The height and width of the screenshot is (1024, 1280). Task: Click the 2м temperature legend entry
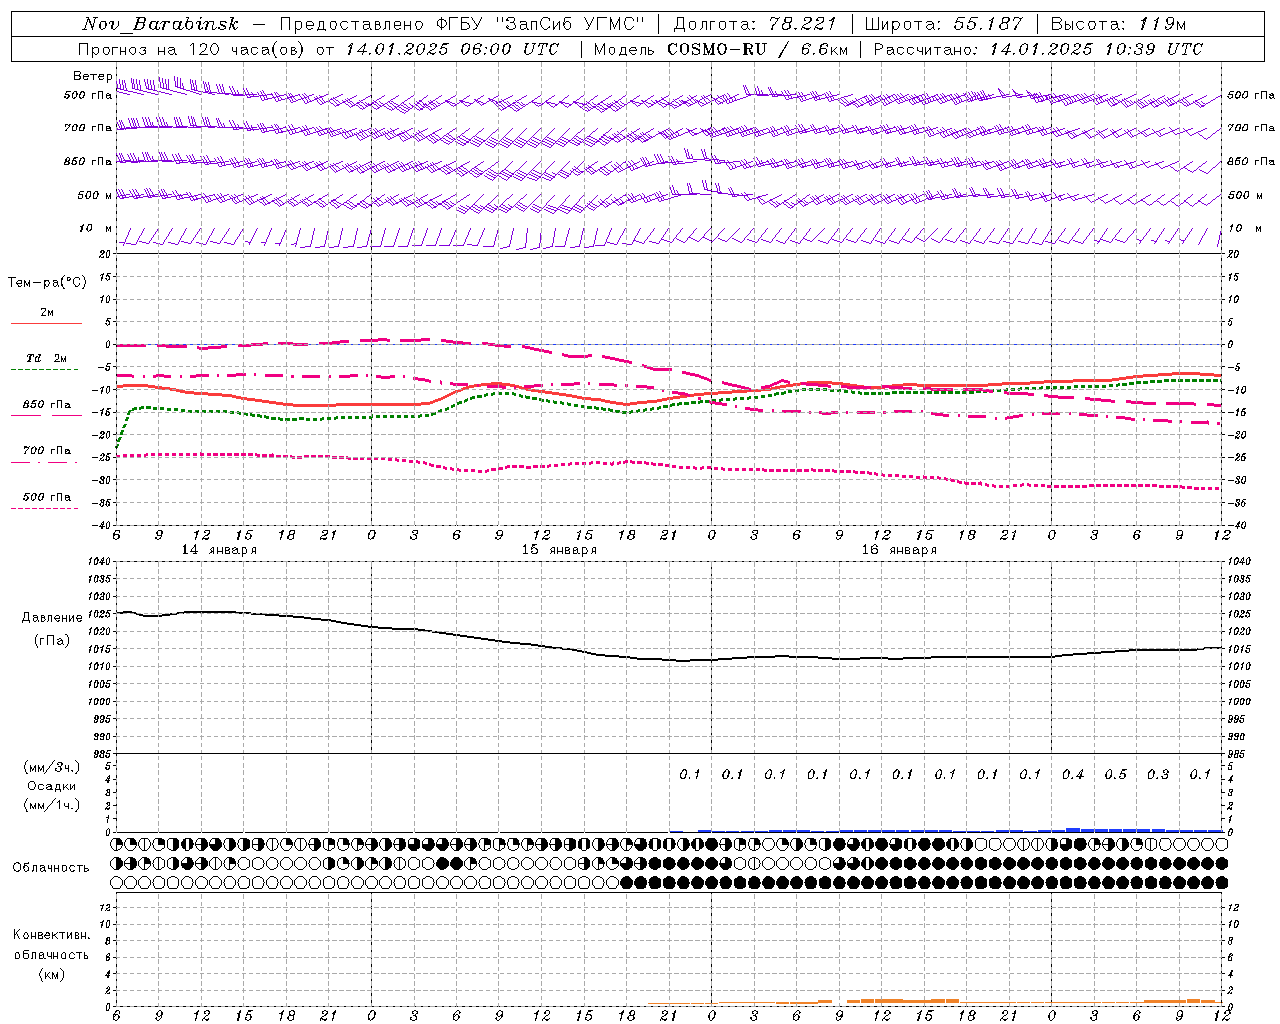[x=47, y=313]
